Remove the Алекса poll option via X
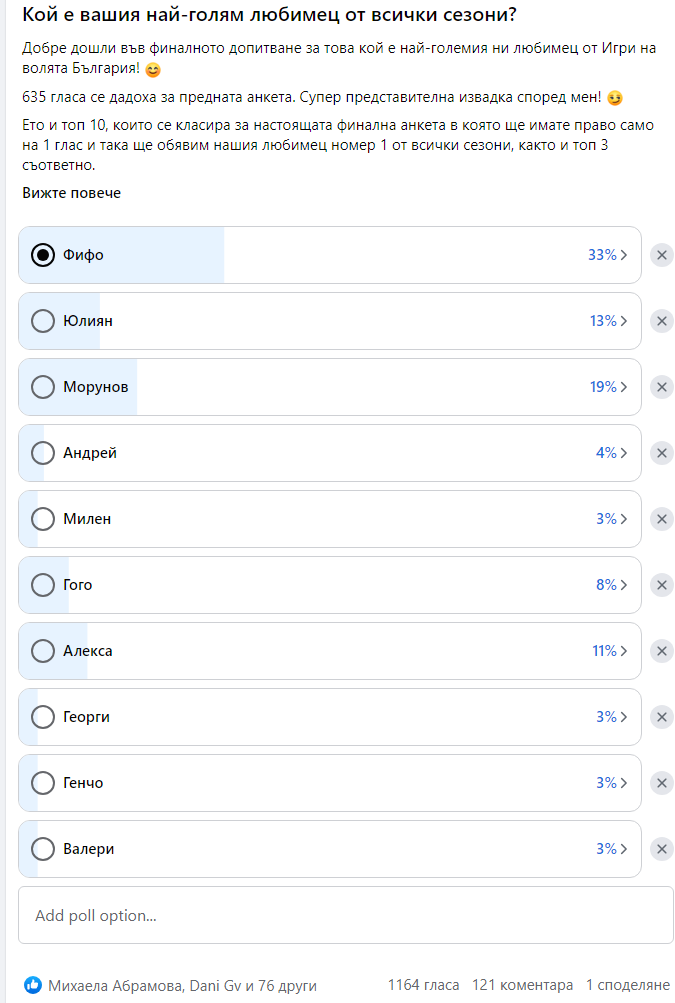This screenshot has width=675, height=1003. pos(662,651)
